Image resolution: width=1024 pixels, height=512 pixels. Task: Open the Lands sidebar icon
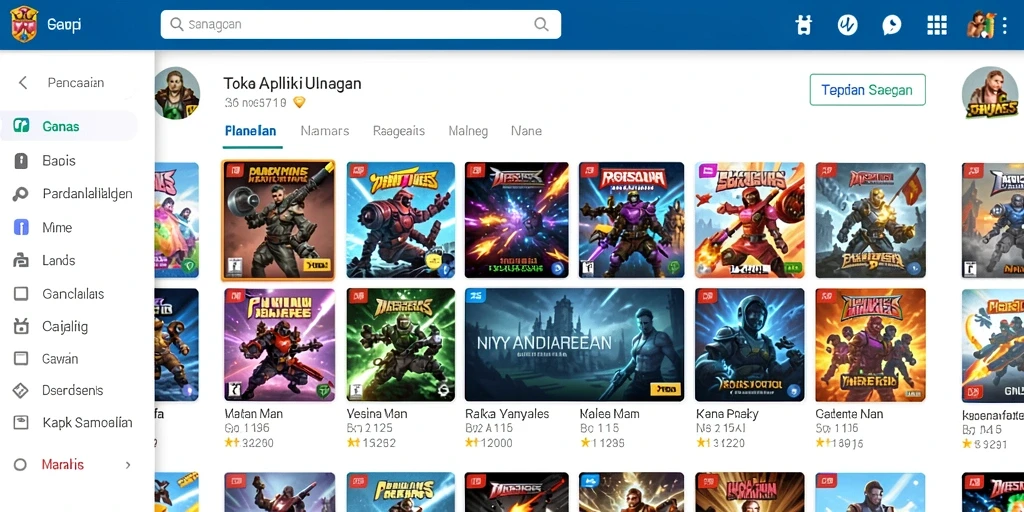click(21, 261)
